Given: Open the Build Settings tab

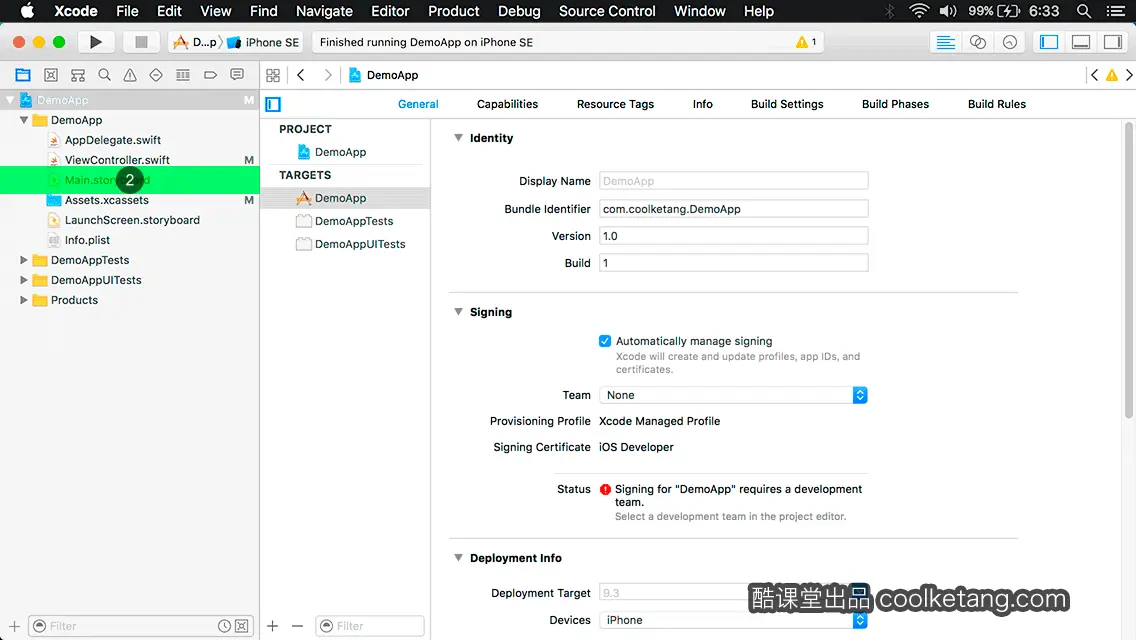Looking at the screenshot, I should click(787, 104).
